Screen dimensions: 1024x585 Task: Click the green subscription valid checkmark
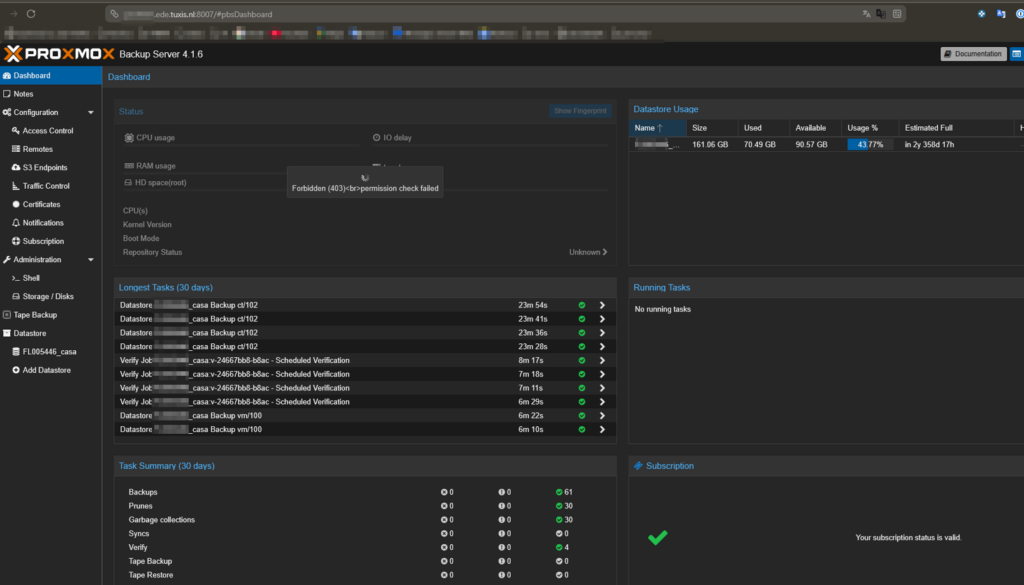(x=658, y=537)
